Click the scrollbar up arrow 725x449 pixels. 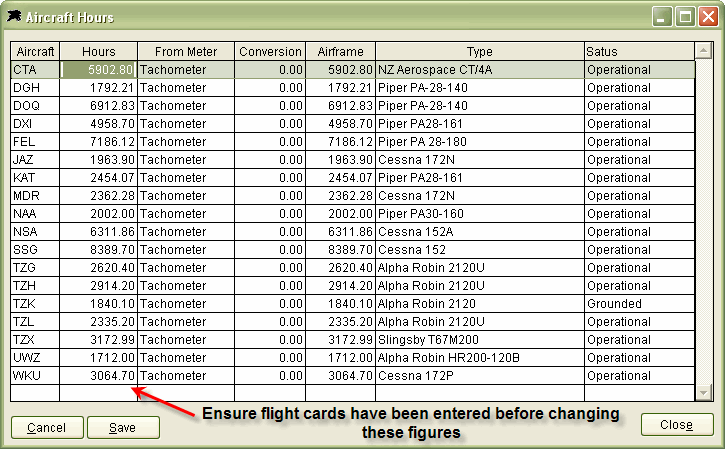pyautogui.click(x=704, y=51)
